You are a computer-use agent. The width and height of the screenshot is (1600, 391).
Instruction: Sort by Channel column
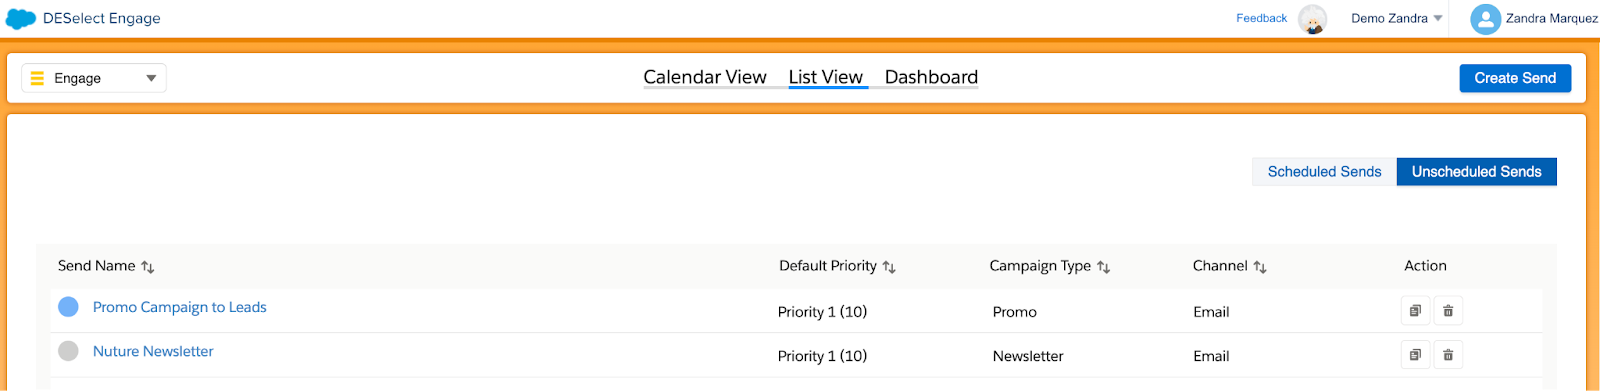1260,267
